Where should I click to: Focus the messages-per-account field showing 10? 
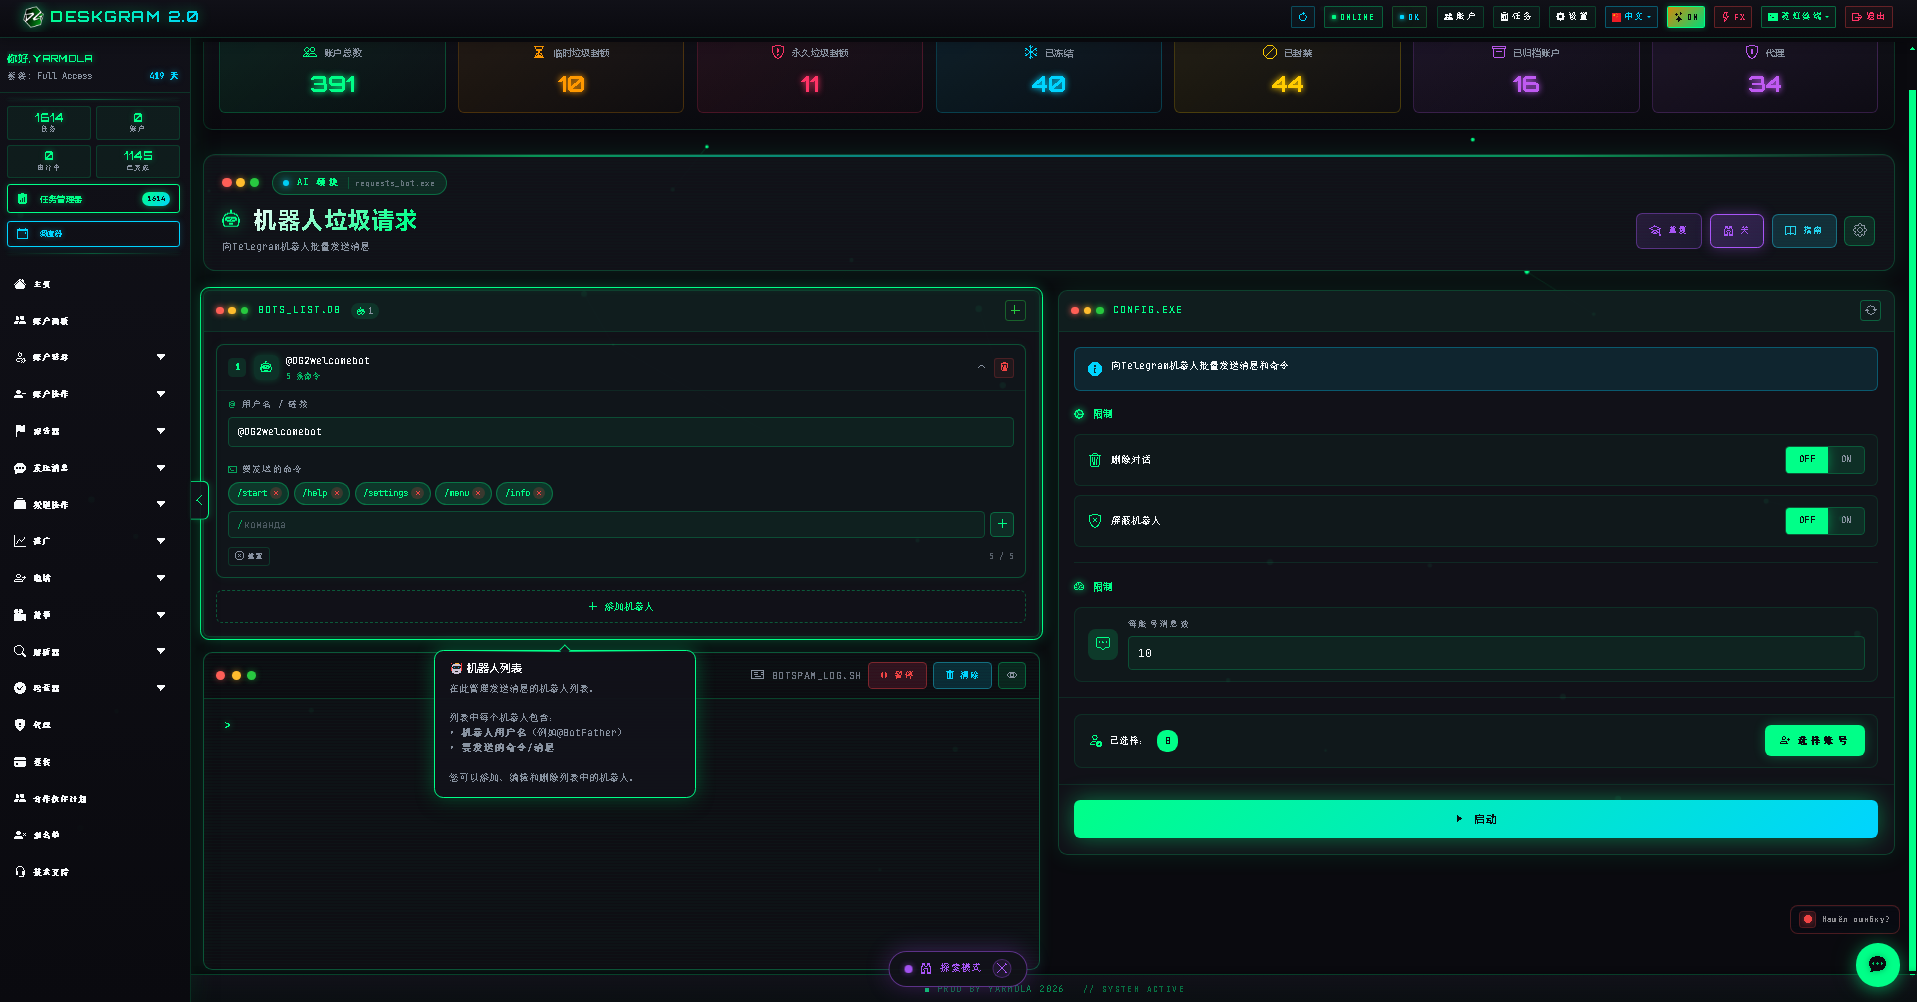tap(1495, 653)
